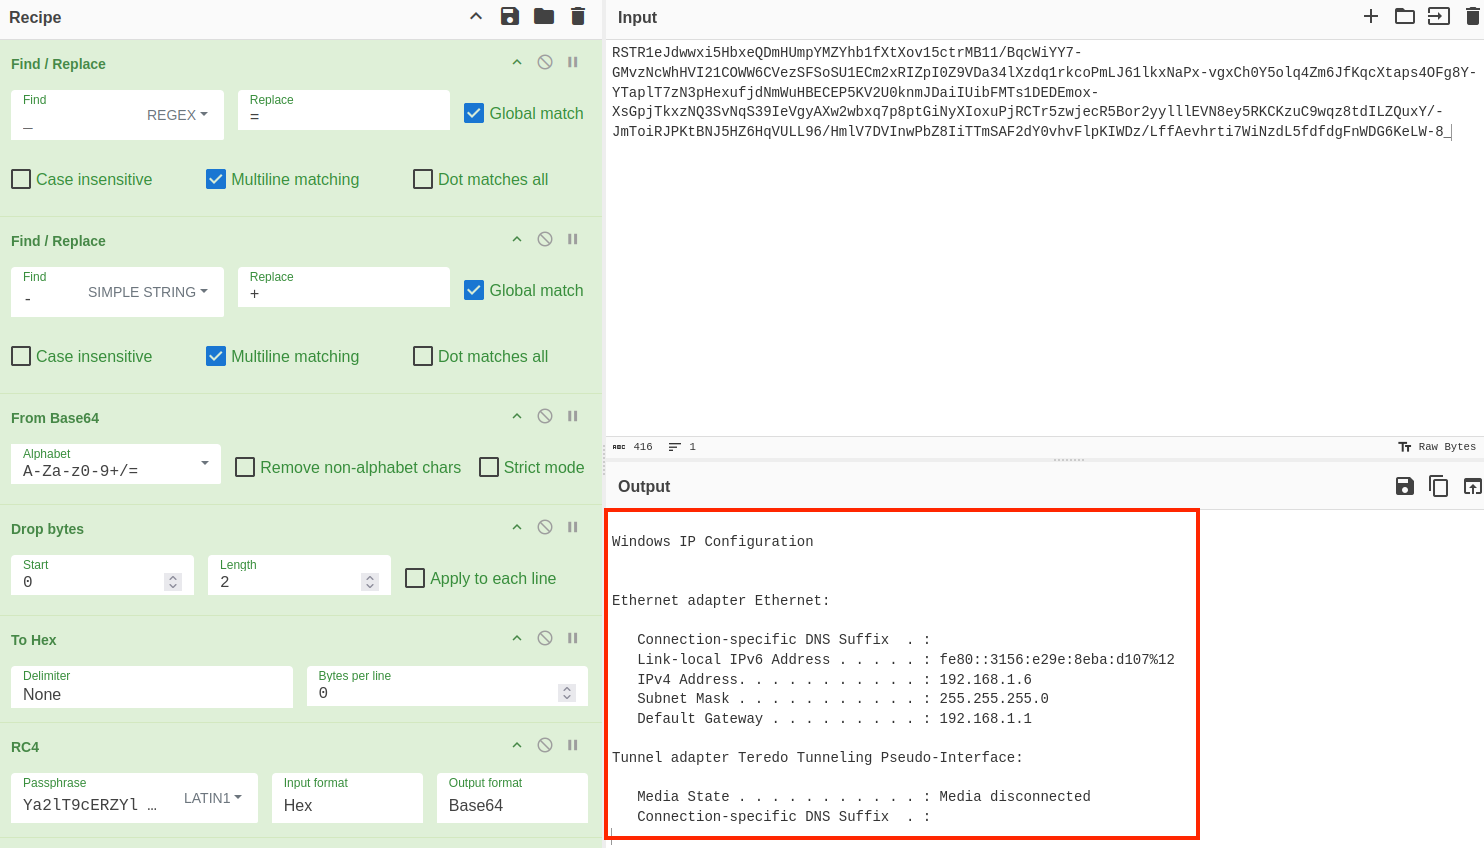Enable Case insensitive in the first Find / Replace
This screenshot has width=1484, height=848.
[x=21, y=179]
